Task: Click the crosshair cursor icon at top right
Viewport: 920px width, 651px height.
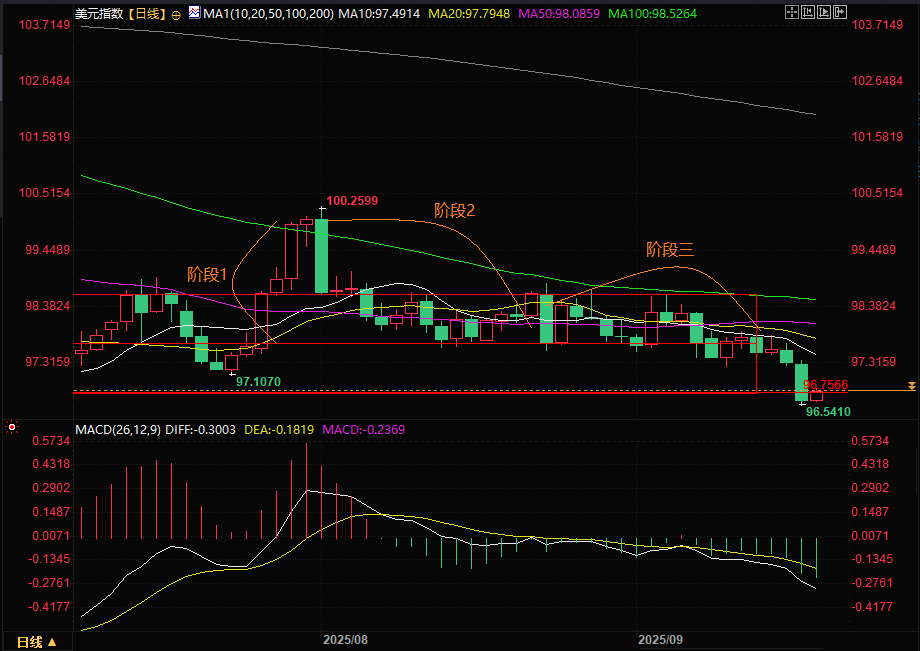Action: [792, 12]
